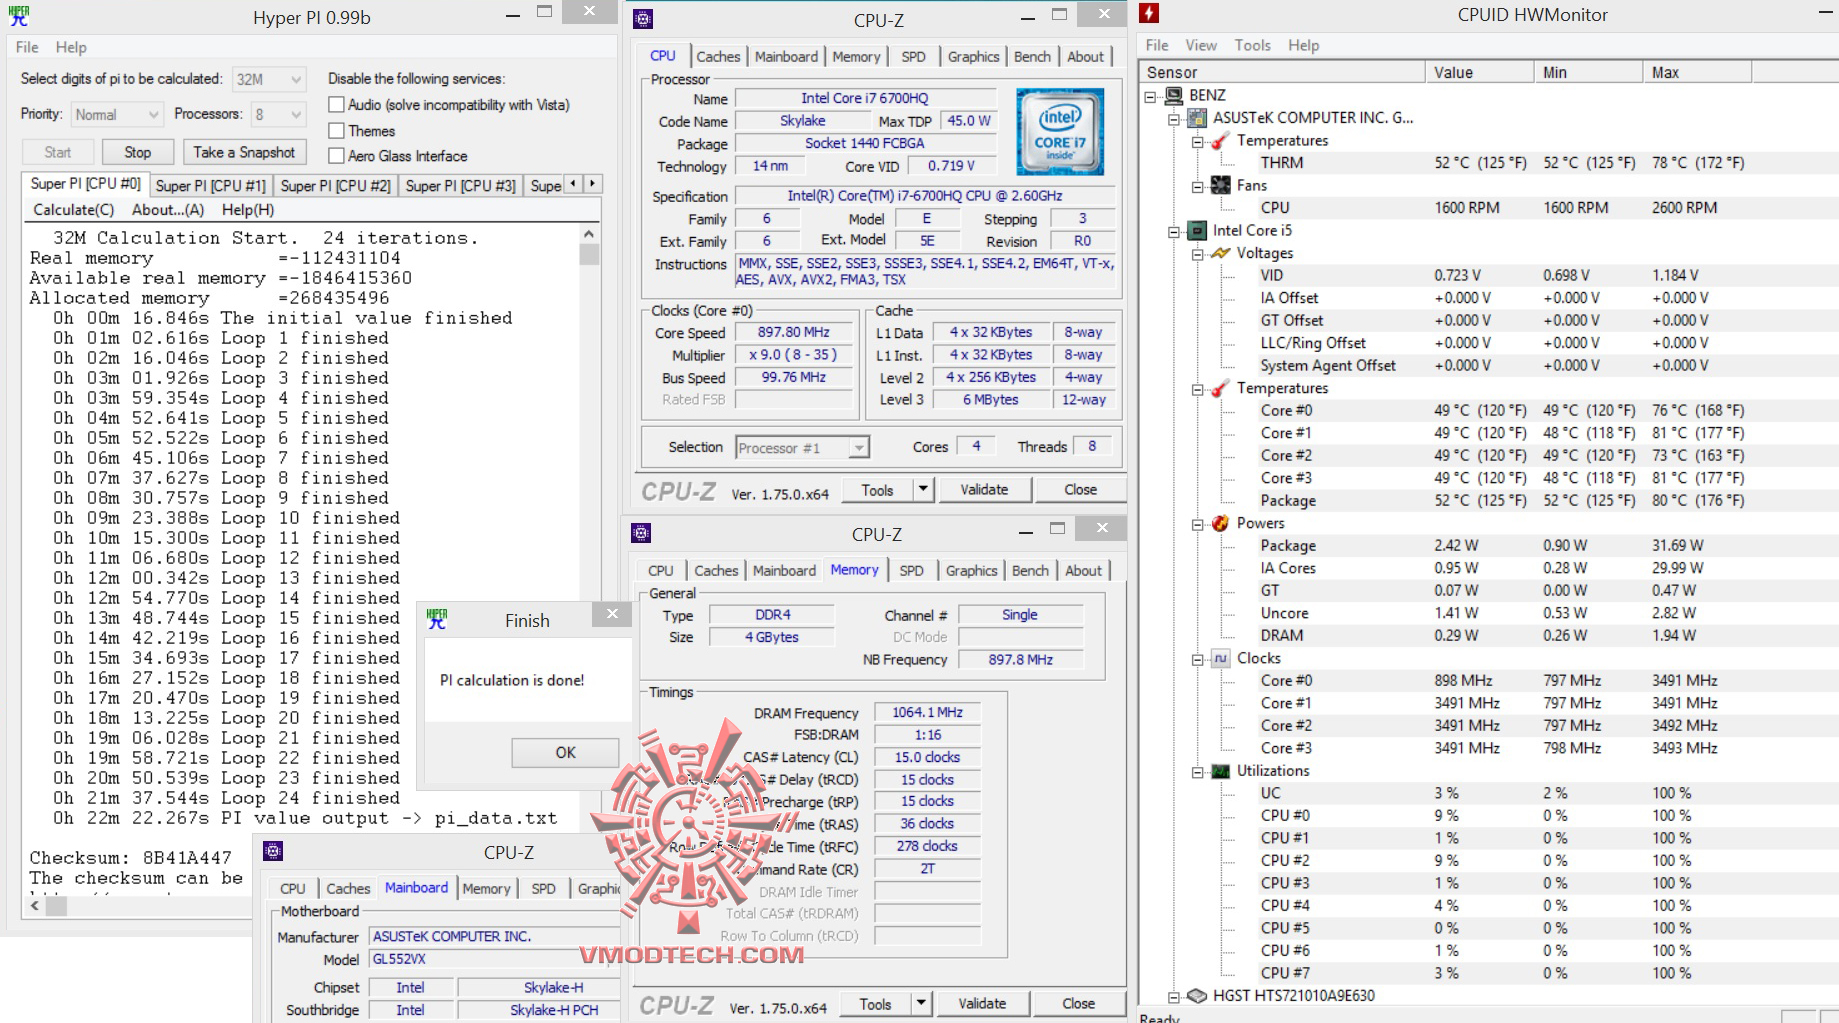
Task: Open the Tools menu in HWMonitor
Action: [x=1252, y=45]
